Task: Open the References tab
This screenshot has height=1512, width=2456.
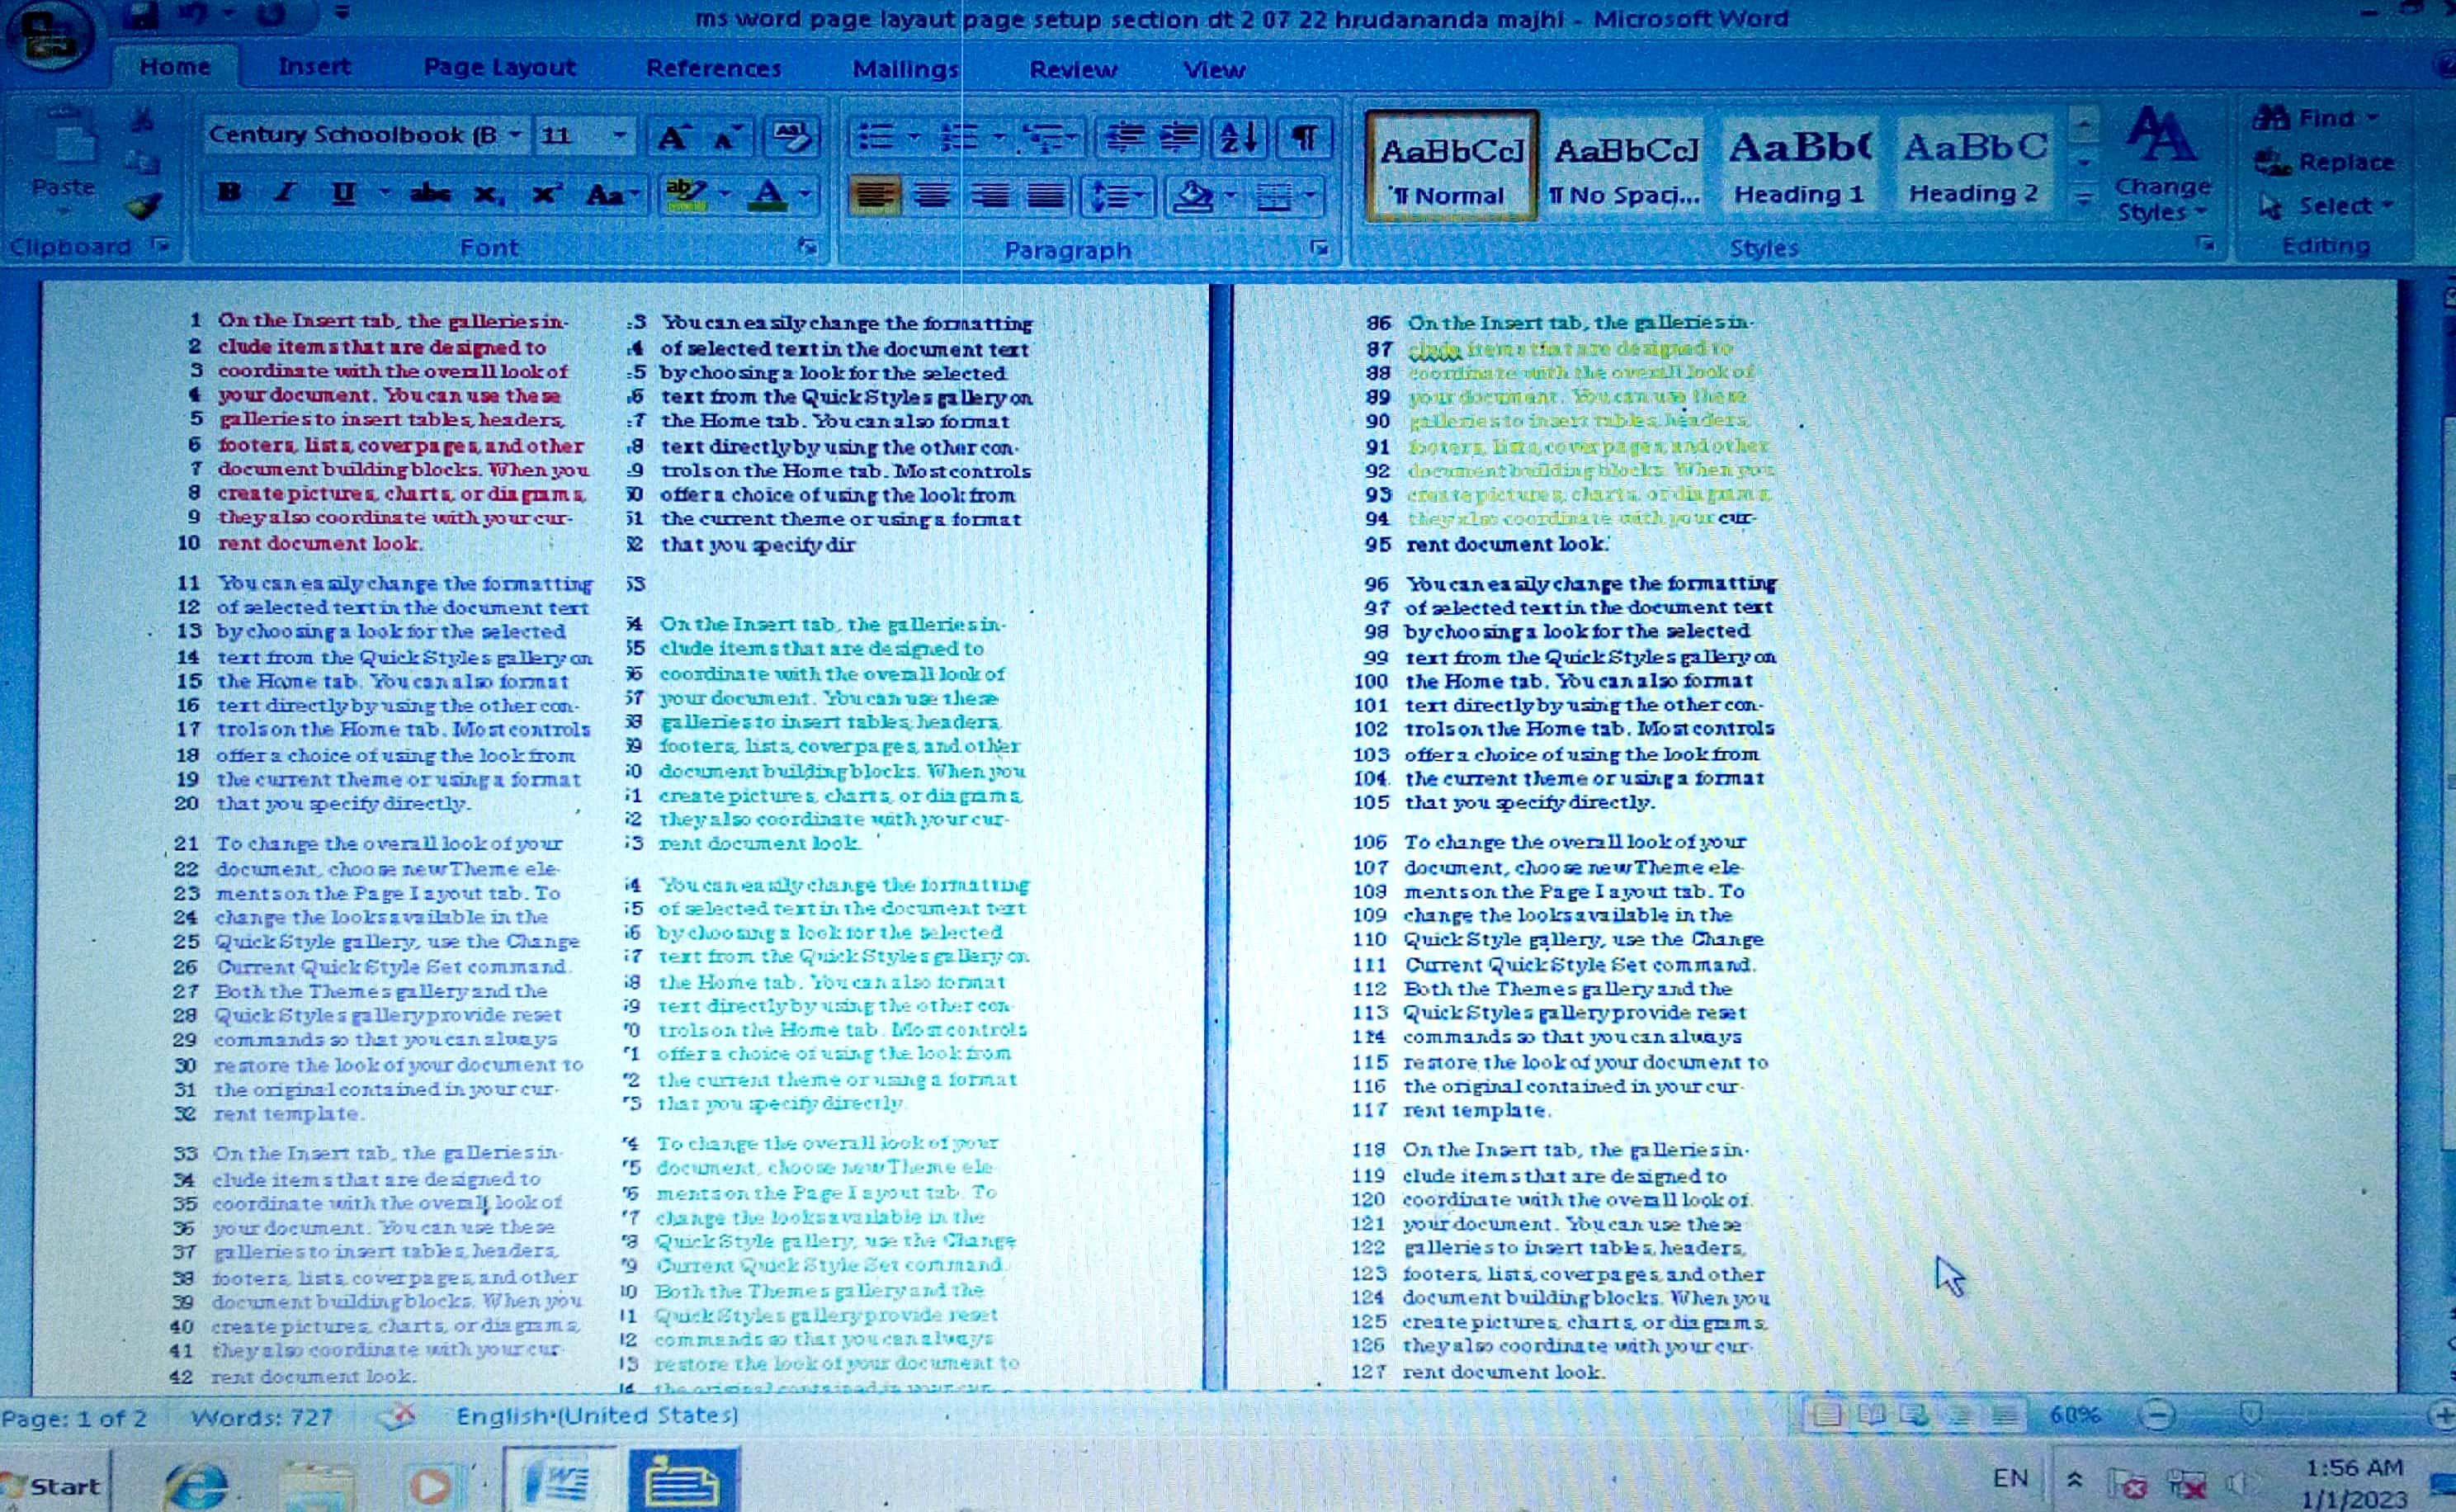Action: click(x=713, y=69)
